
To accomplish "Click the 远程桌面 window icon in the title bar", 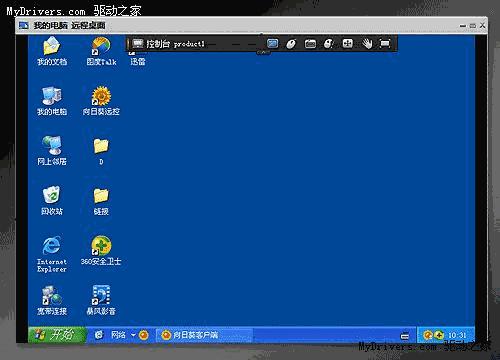I will tap(24, 25).
